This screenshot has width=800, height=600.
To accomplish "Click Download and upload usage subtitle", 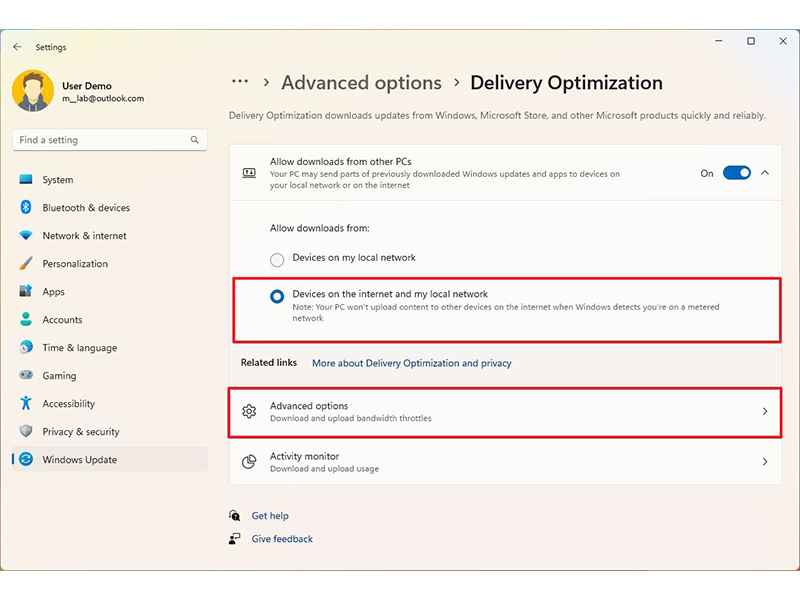I will point(324,469).
